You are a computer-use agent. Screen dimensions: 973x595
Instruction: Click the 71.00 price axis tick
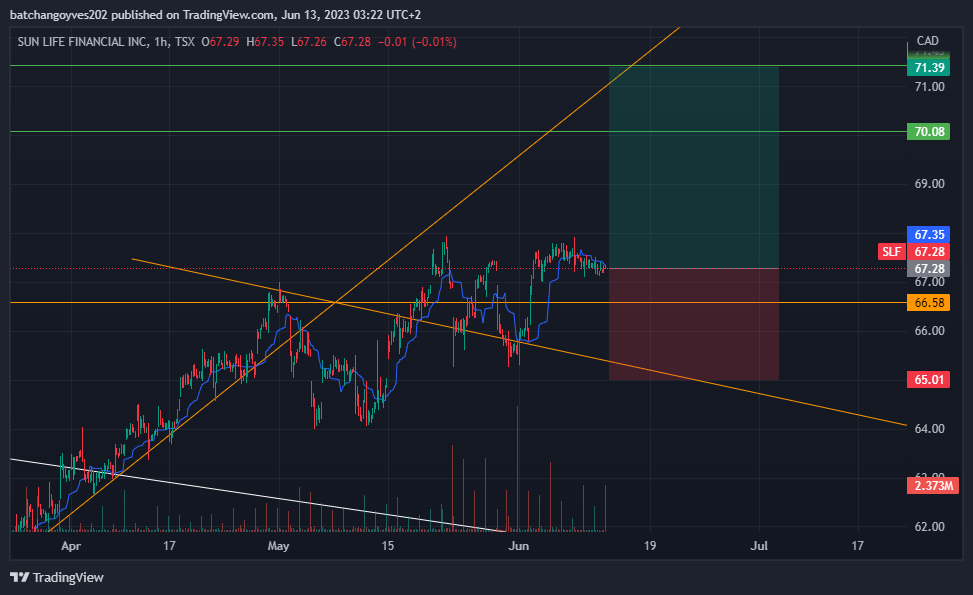point(929,87)
